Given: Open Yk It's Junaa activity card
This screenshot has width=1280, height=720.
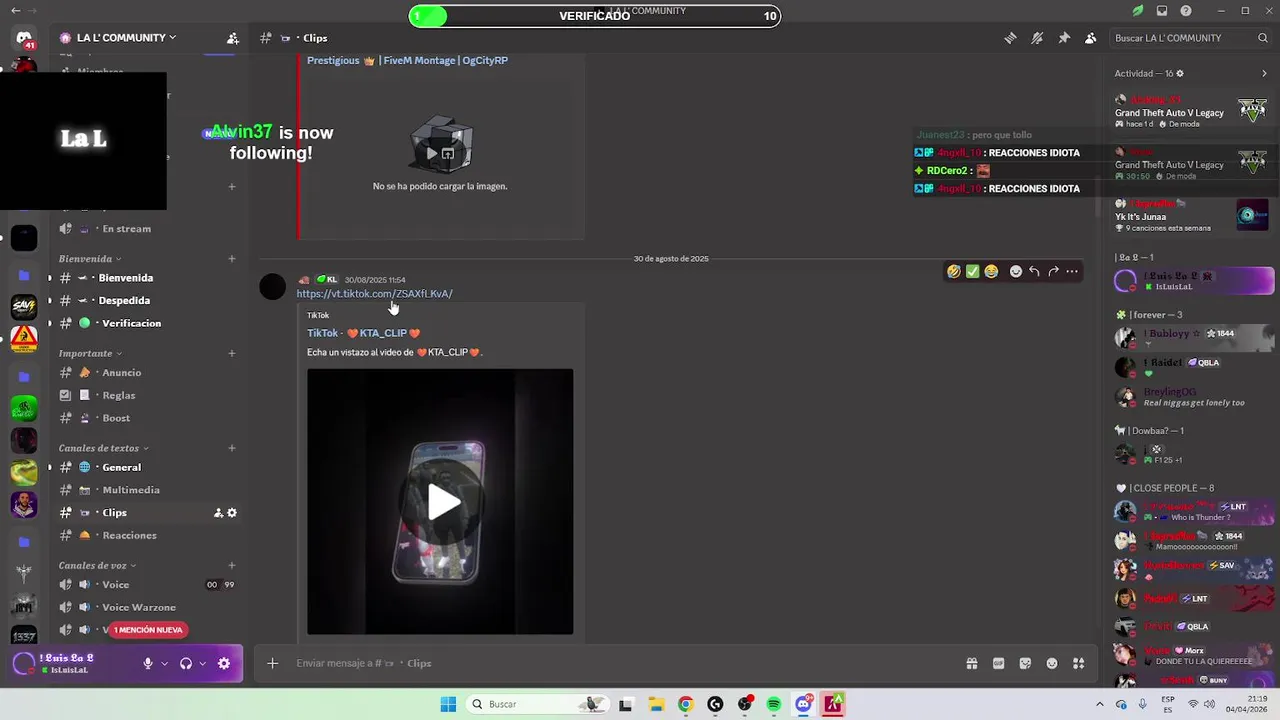Looking at the screenshot, I should pyautogui.click(x=1192, y=216).
